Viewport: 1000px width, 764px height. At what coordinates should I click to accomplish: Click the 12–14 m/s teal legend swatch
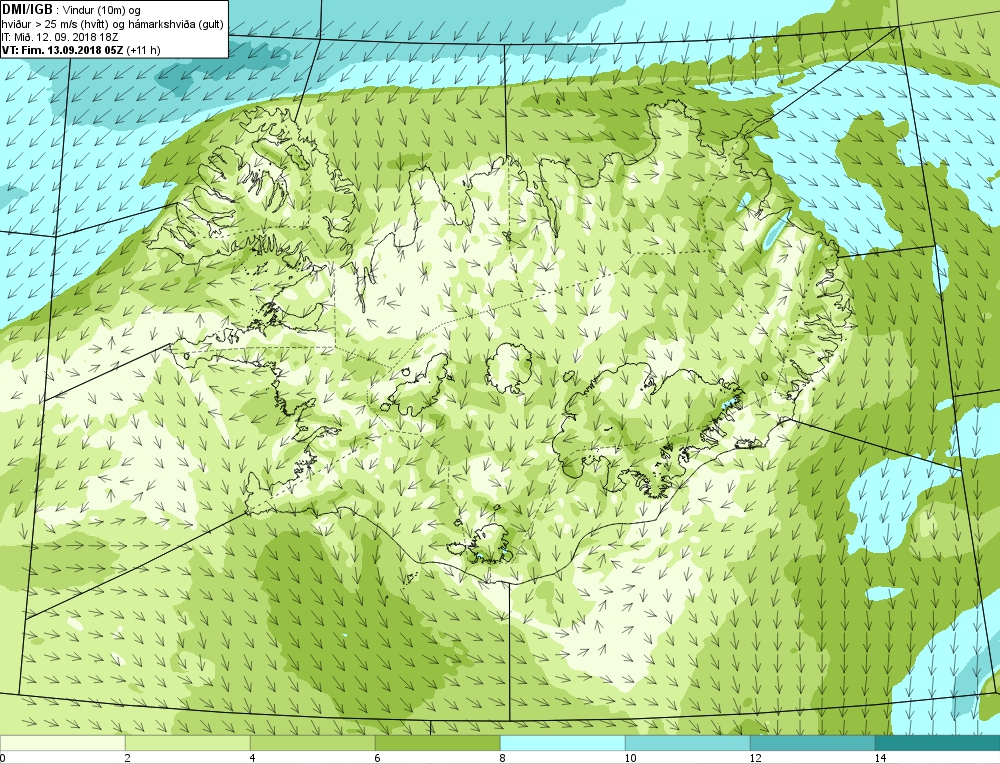pyautogui.click(x=812, y=743)
